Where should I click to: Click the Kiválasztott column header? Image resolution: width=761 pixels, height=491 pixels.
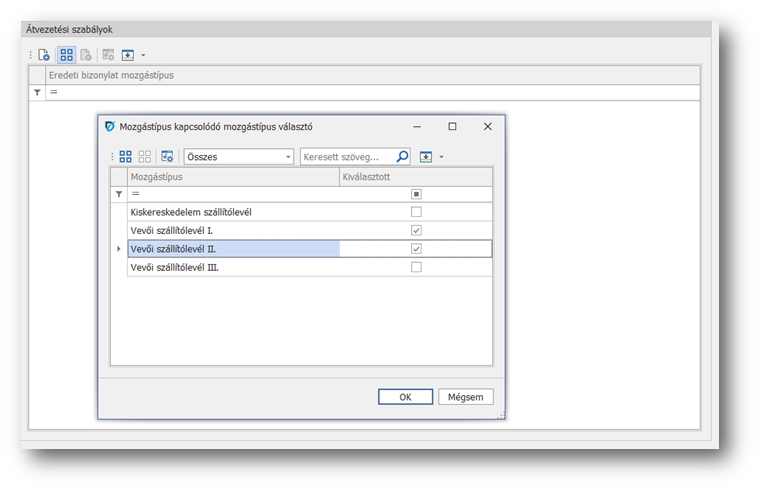tap(415, 176)
